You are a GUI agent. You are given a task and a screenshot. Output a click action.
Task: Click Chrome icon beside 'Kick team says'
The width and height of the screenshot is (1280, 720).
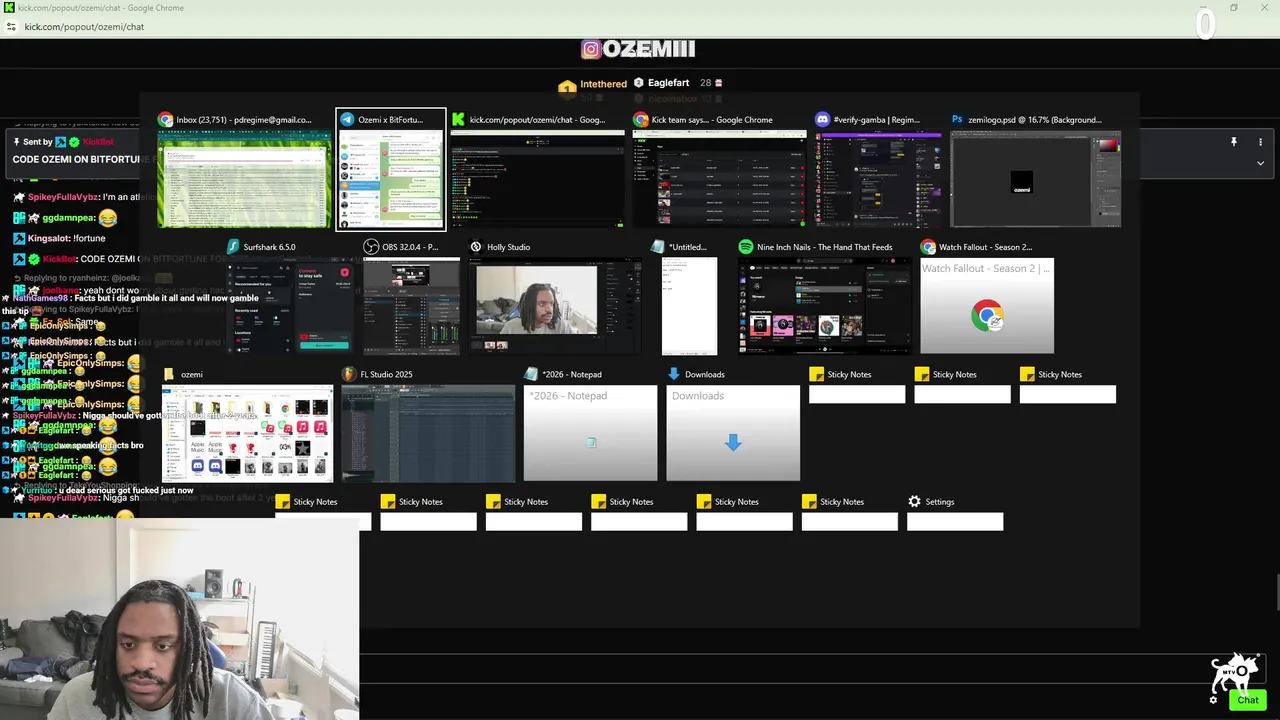point(641,119)
